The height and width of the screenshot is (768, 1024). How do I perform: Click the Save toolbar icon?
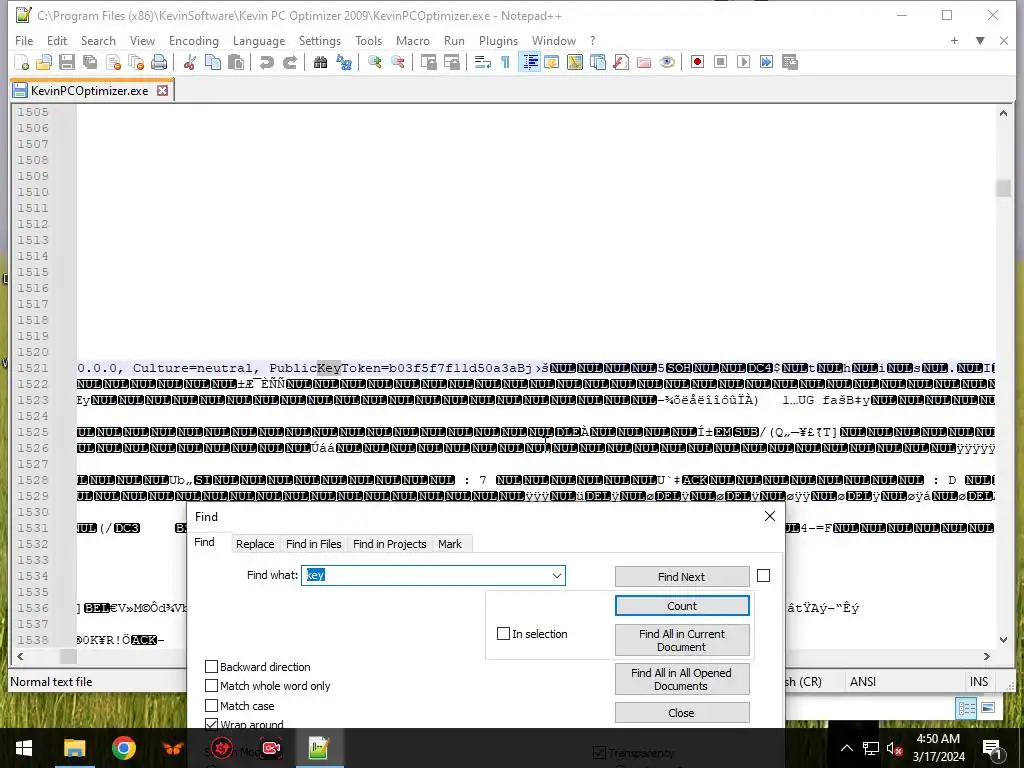pos(67,62)
